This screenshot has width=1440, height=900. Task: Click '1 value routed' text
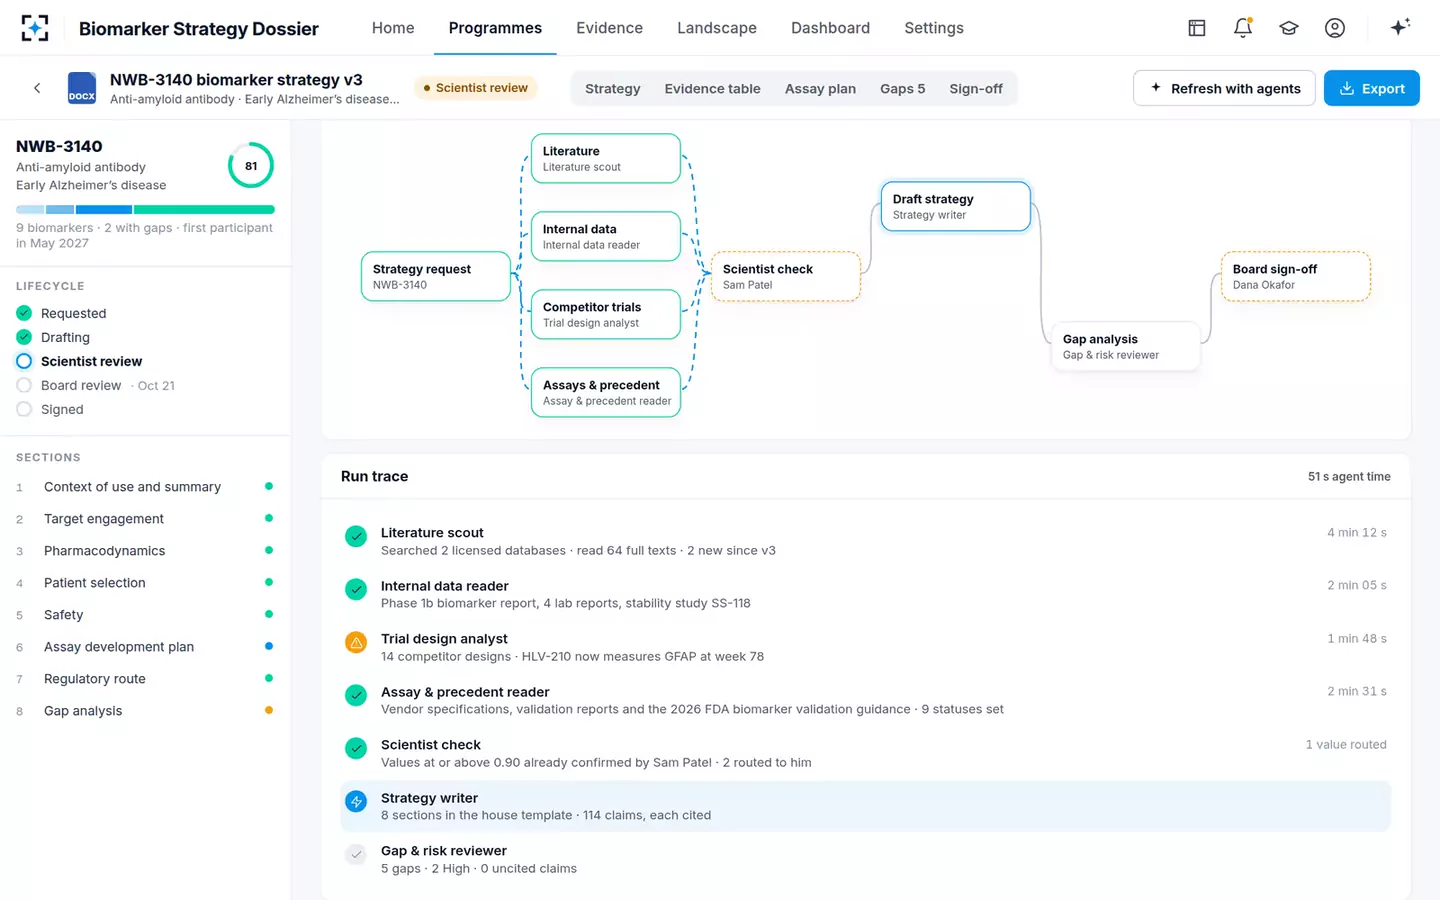point(1346,744)
